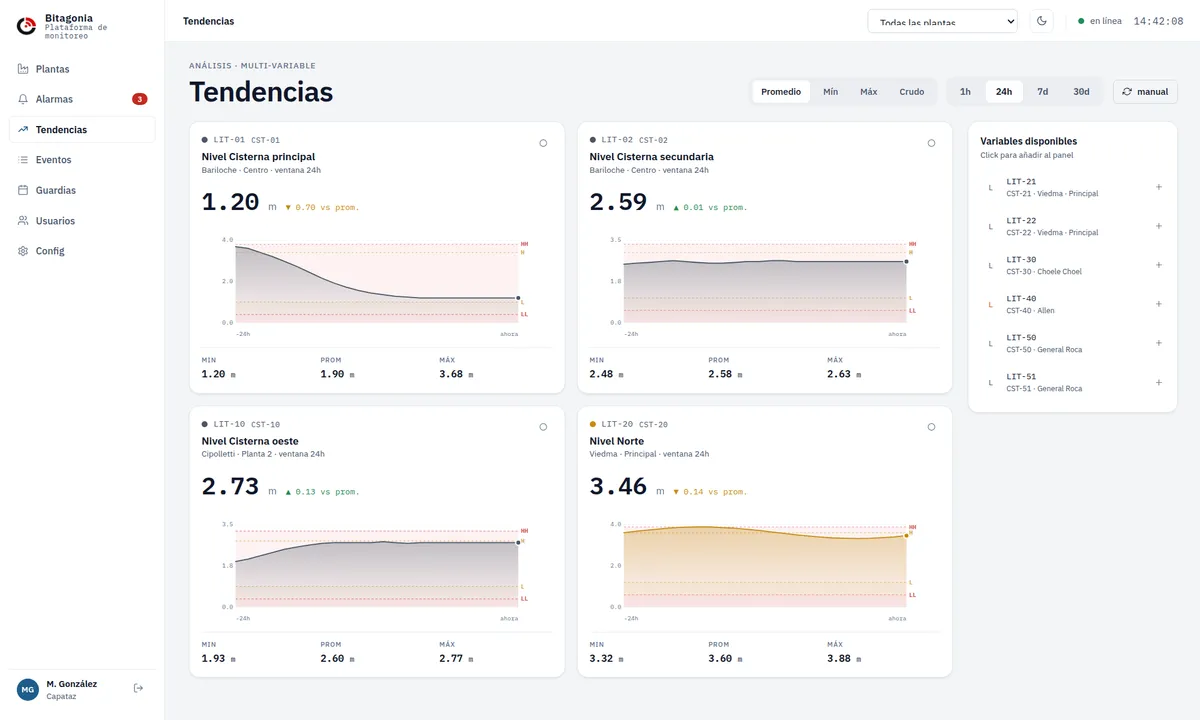
Task: Toggle dark mode with the moon icon
Action: click(x=1041, y=21)
